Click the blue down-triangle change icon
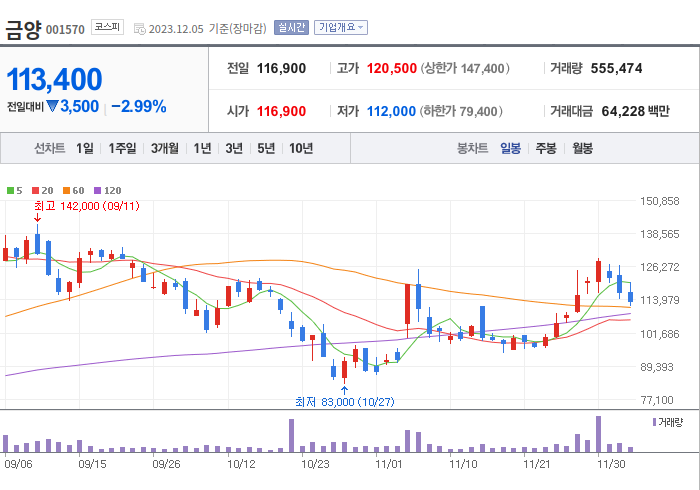The width and height of the screenshot is (700, 490). coord(52,106)
